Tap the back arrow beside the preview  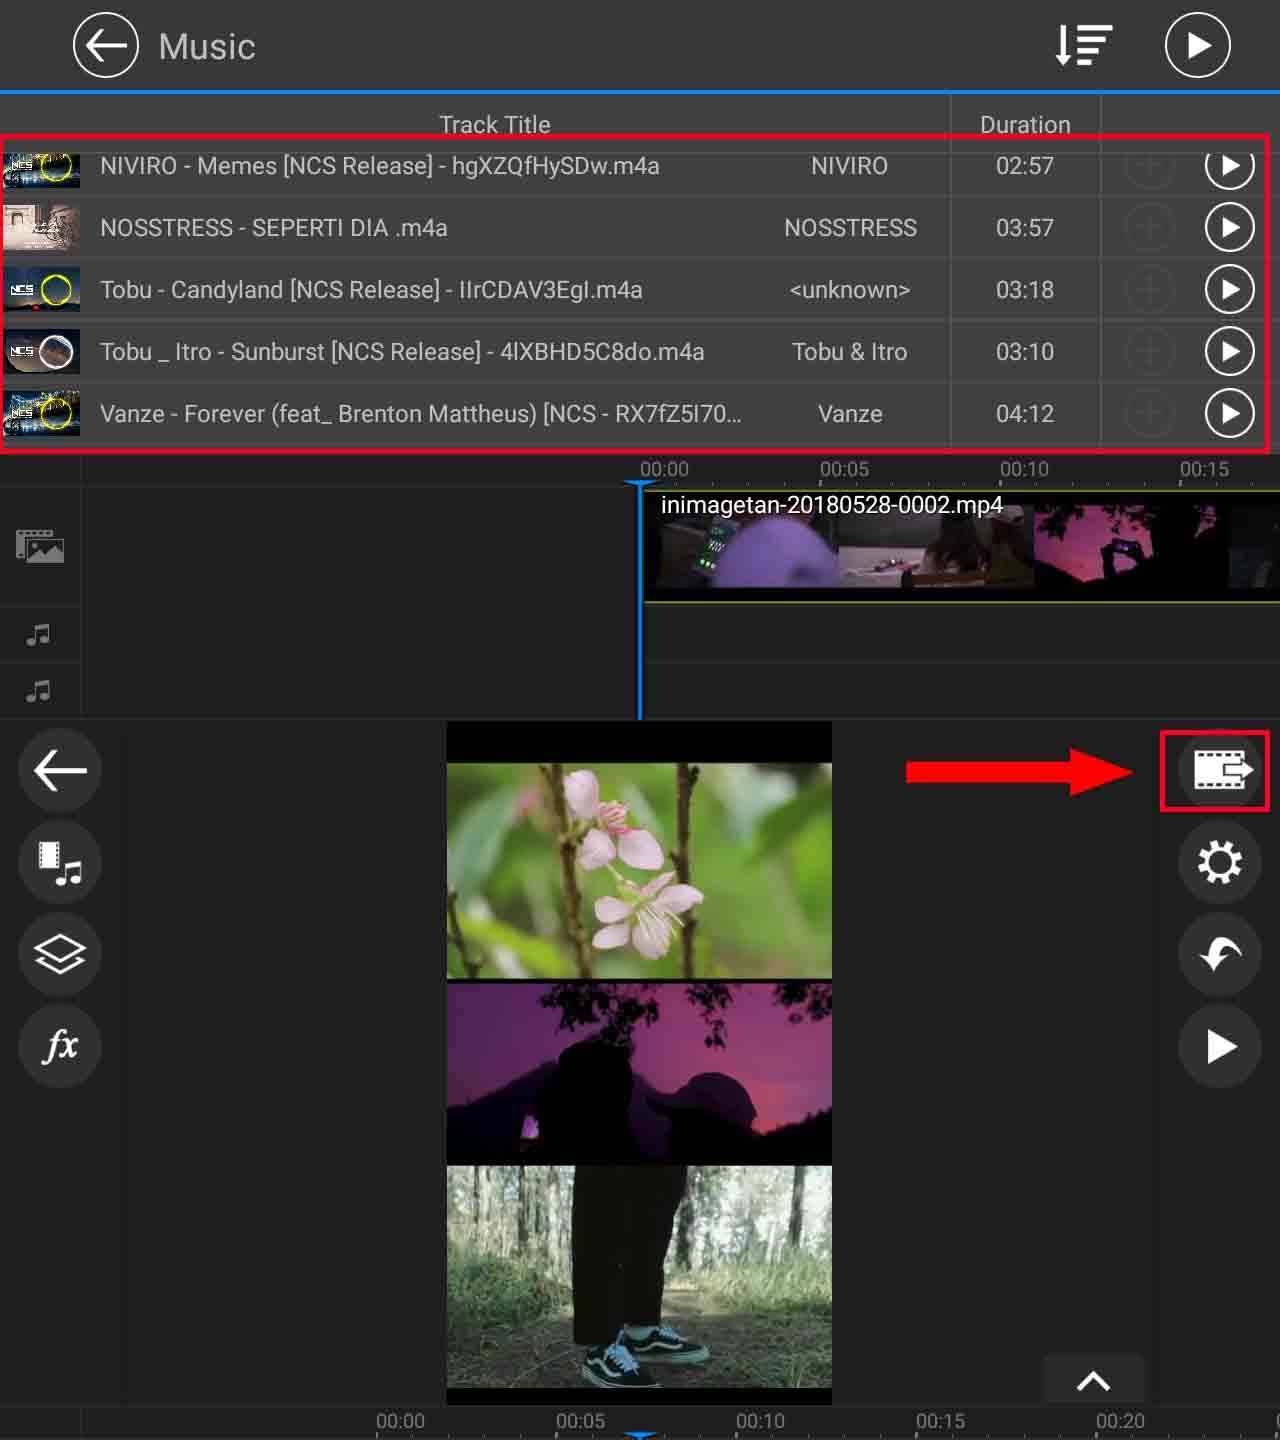(x=60, y=770)
